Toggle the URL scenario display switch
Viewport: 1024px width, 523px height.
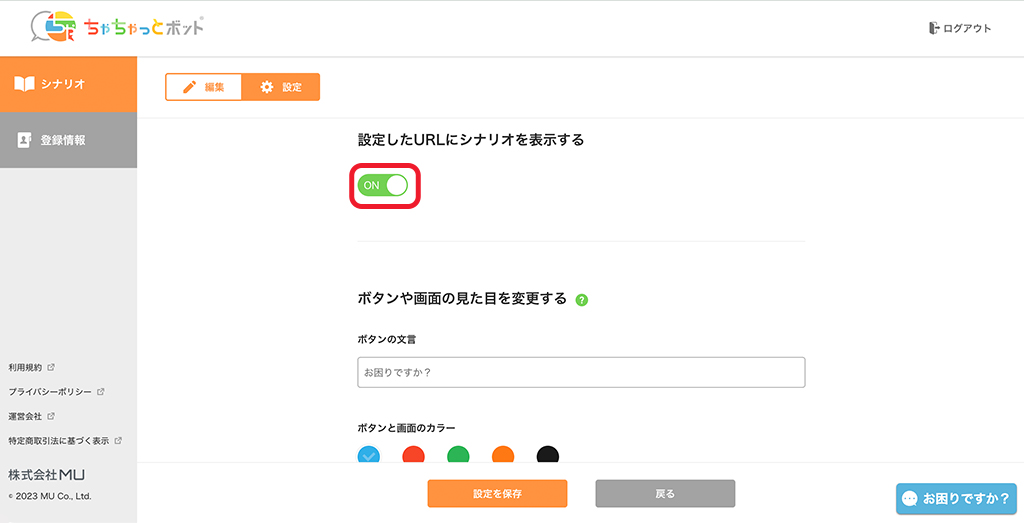click(384, 185)
